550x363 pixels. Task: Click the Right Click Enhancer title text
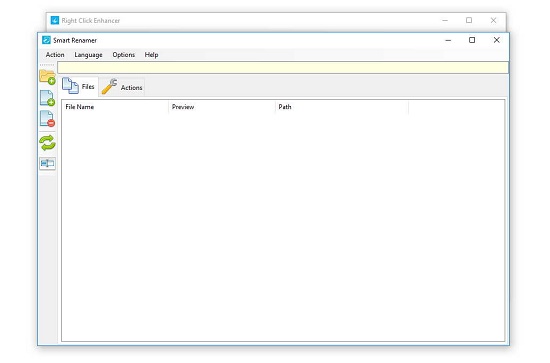coord(90,21)
